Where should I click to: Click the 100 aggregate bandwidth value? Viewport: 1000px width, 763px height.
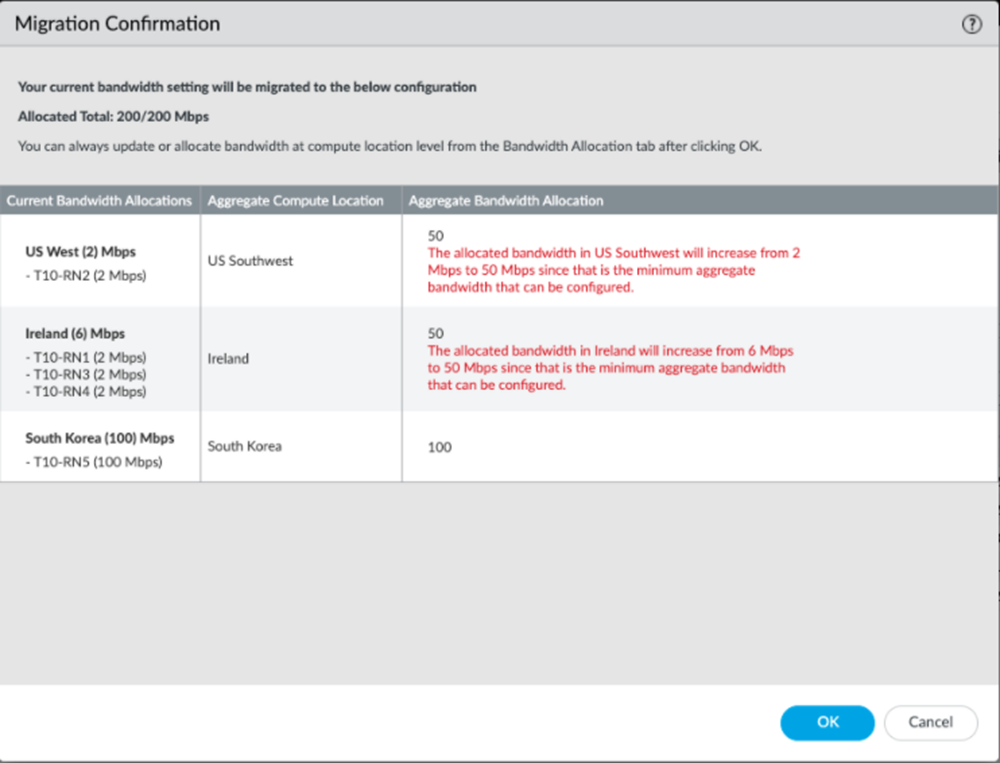(440, 447)
